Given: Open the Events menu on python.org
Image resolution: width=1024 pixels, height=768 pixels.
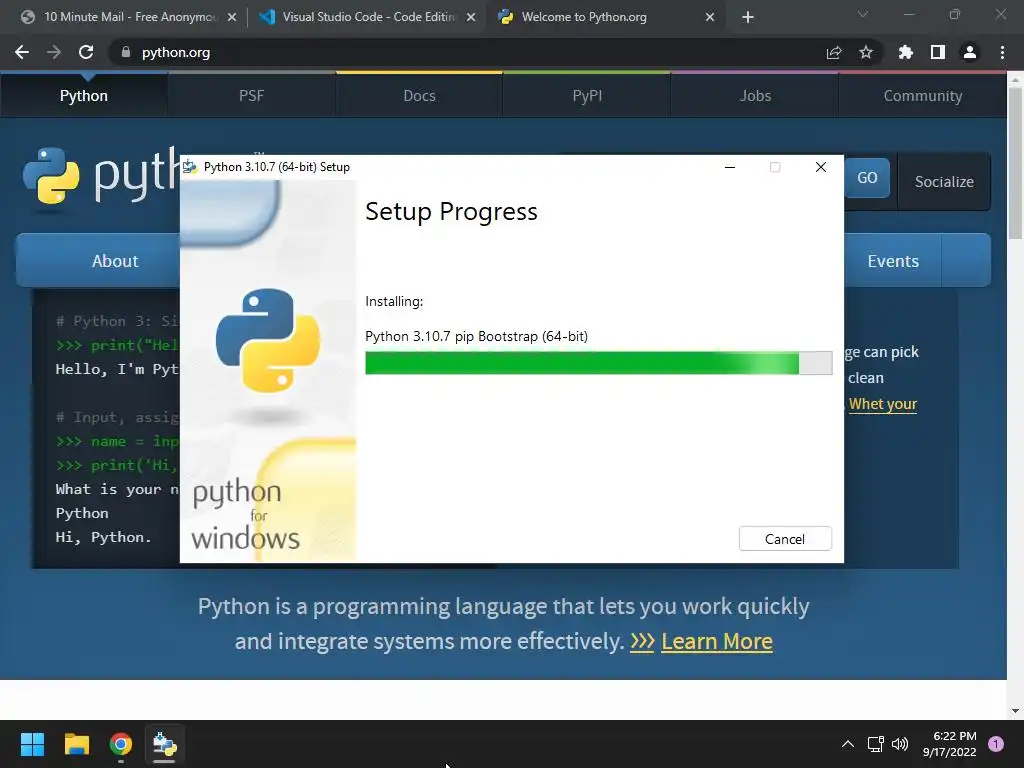Looking at the screenshot, I should point(893,261).
